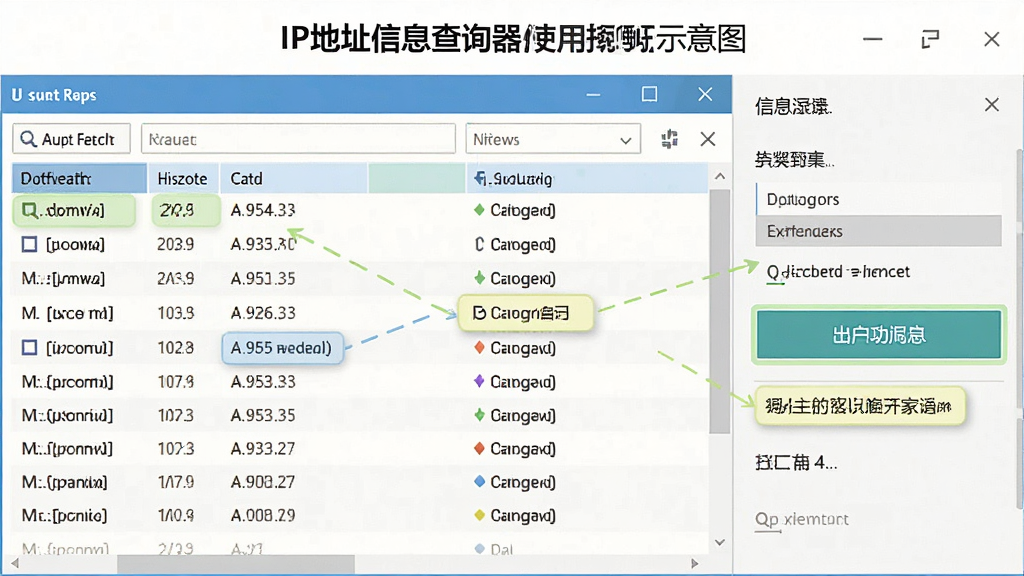The image size is (1024, 576).
Task: Click the table's scroll up arrow
Action: point(720,176)
